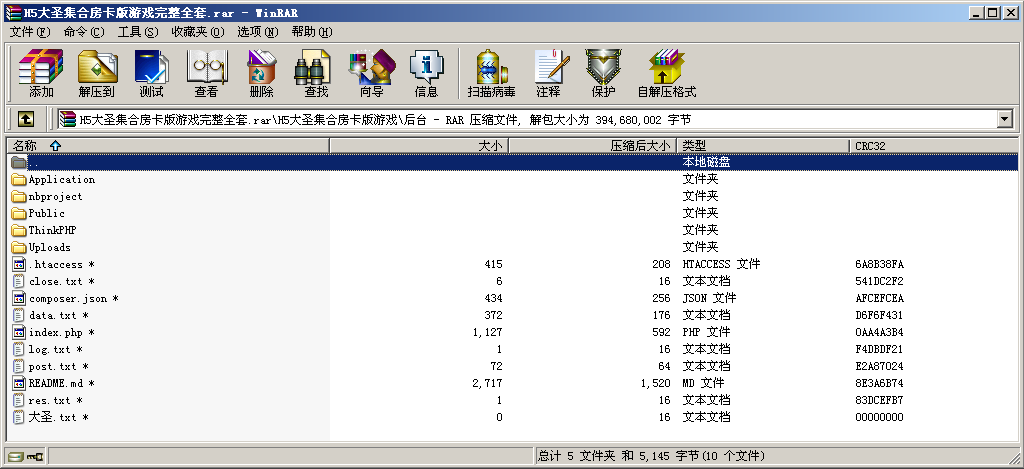The height and width of the screenshot is (469, 1024).
Task: Open the 工具 (Tools) menu
Action: 138,32
